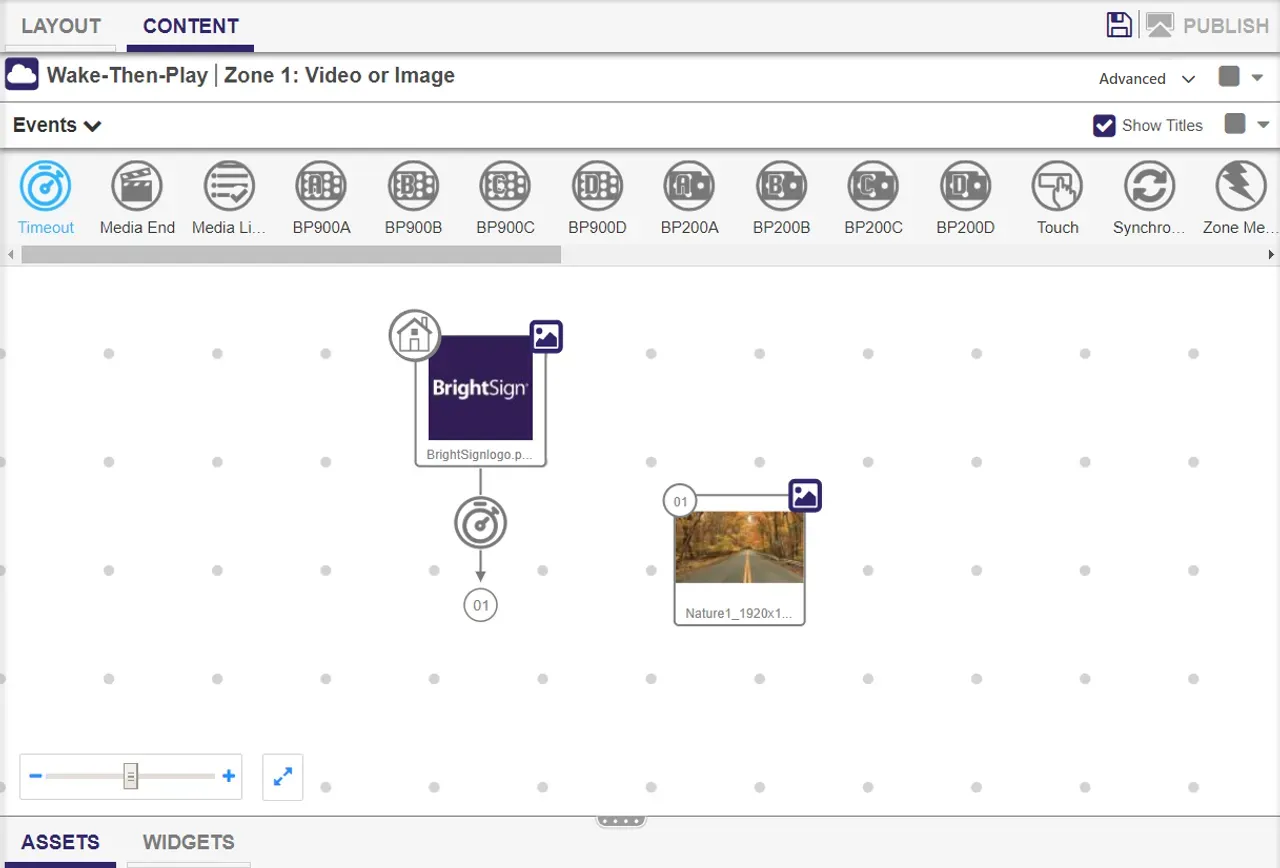Select the BP900C event icon
The height and width of the screenshot is (868, 1280).
[505, 186]
